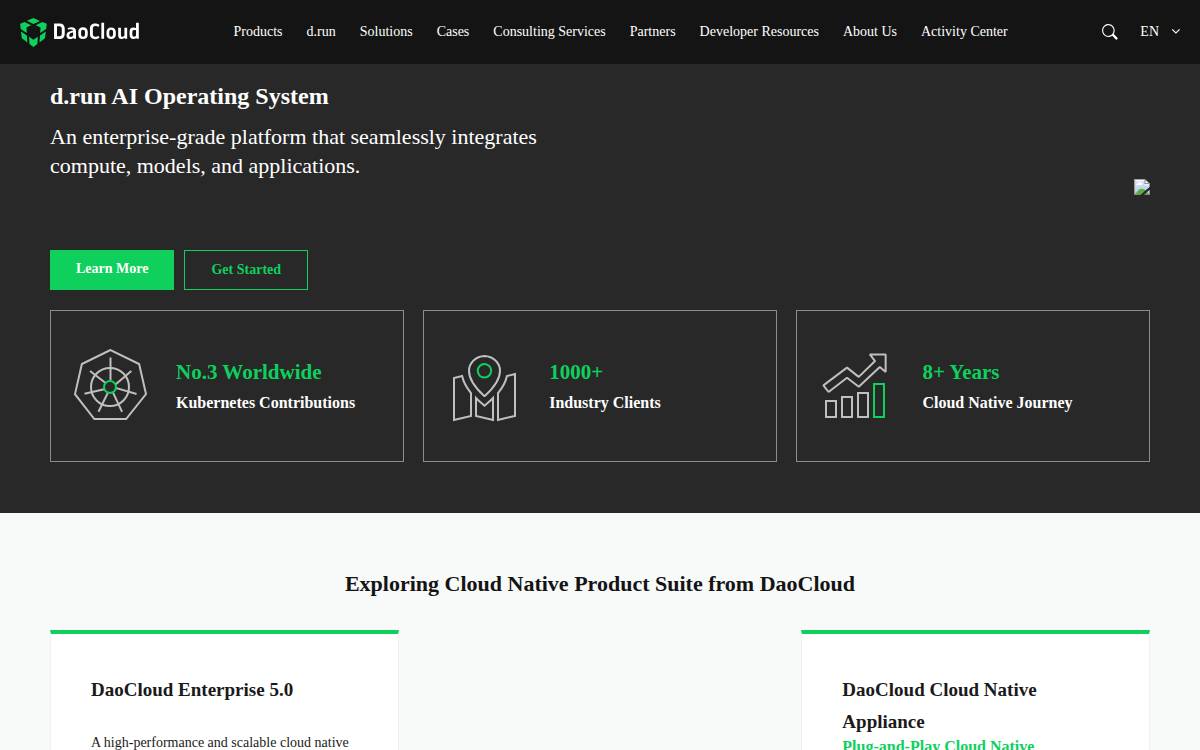
Task: Click the high-performance cloud native description
Action: point(220,743)
